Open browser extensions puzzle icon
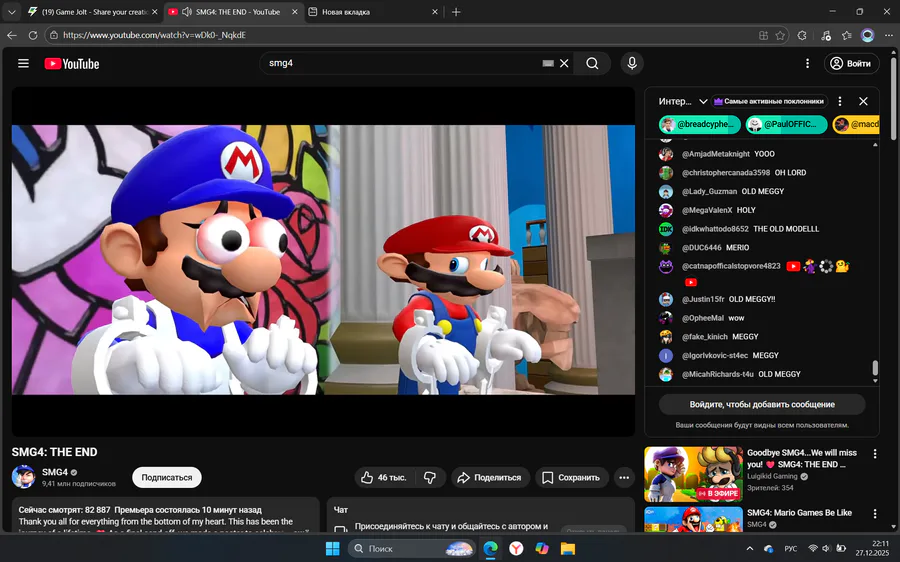This screenshot has width=900, height=562. 802,35
